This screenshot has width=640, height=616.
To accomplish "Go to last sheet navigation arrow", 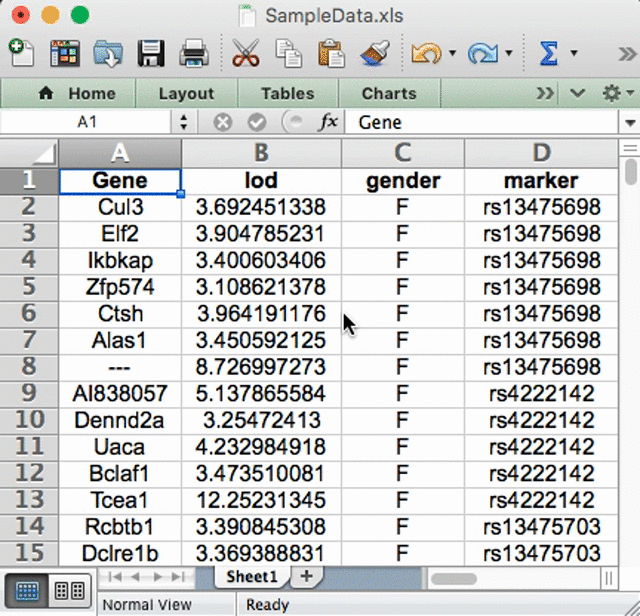I will (x=178, y=577).
